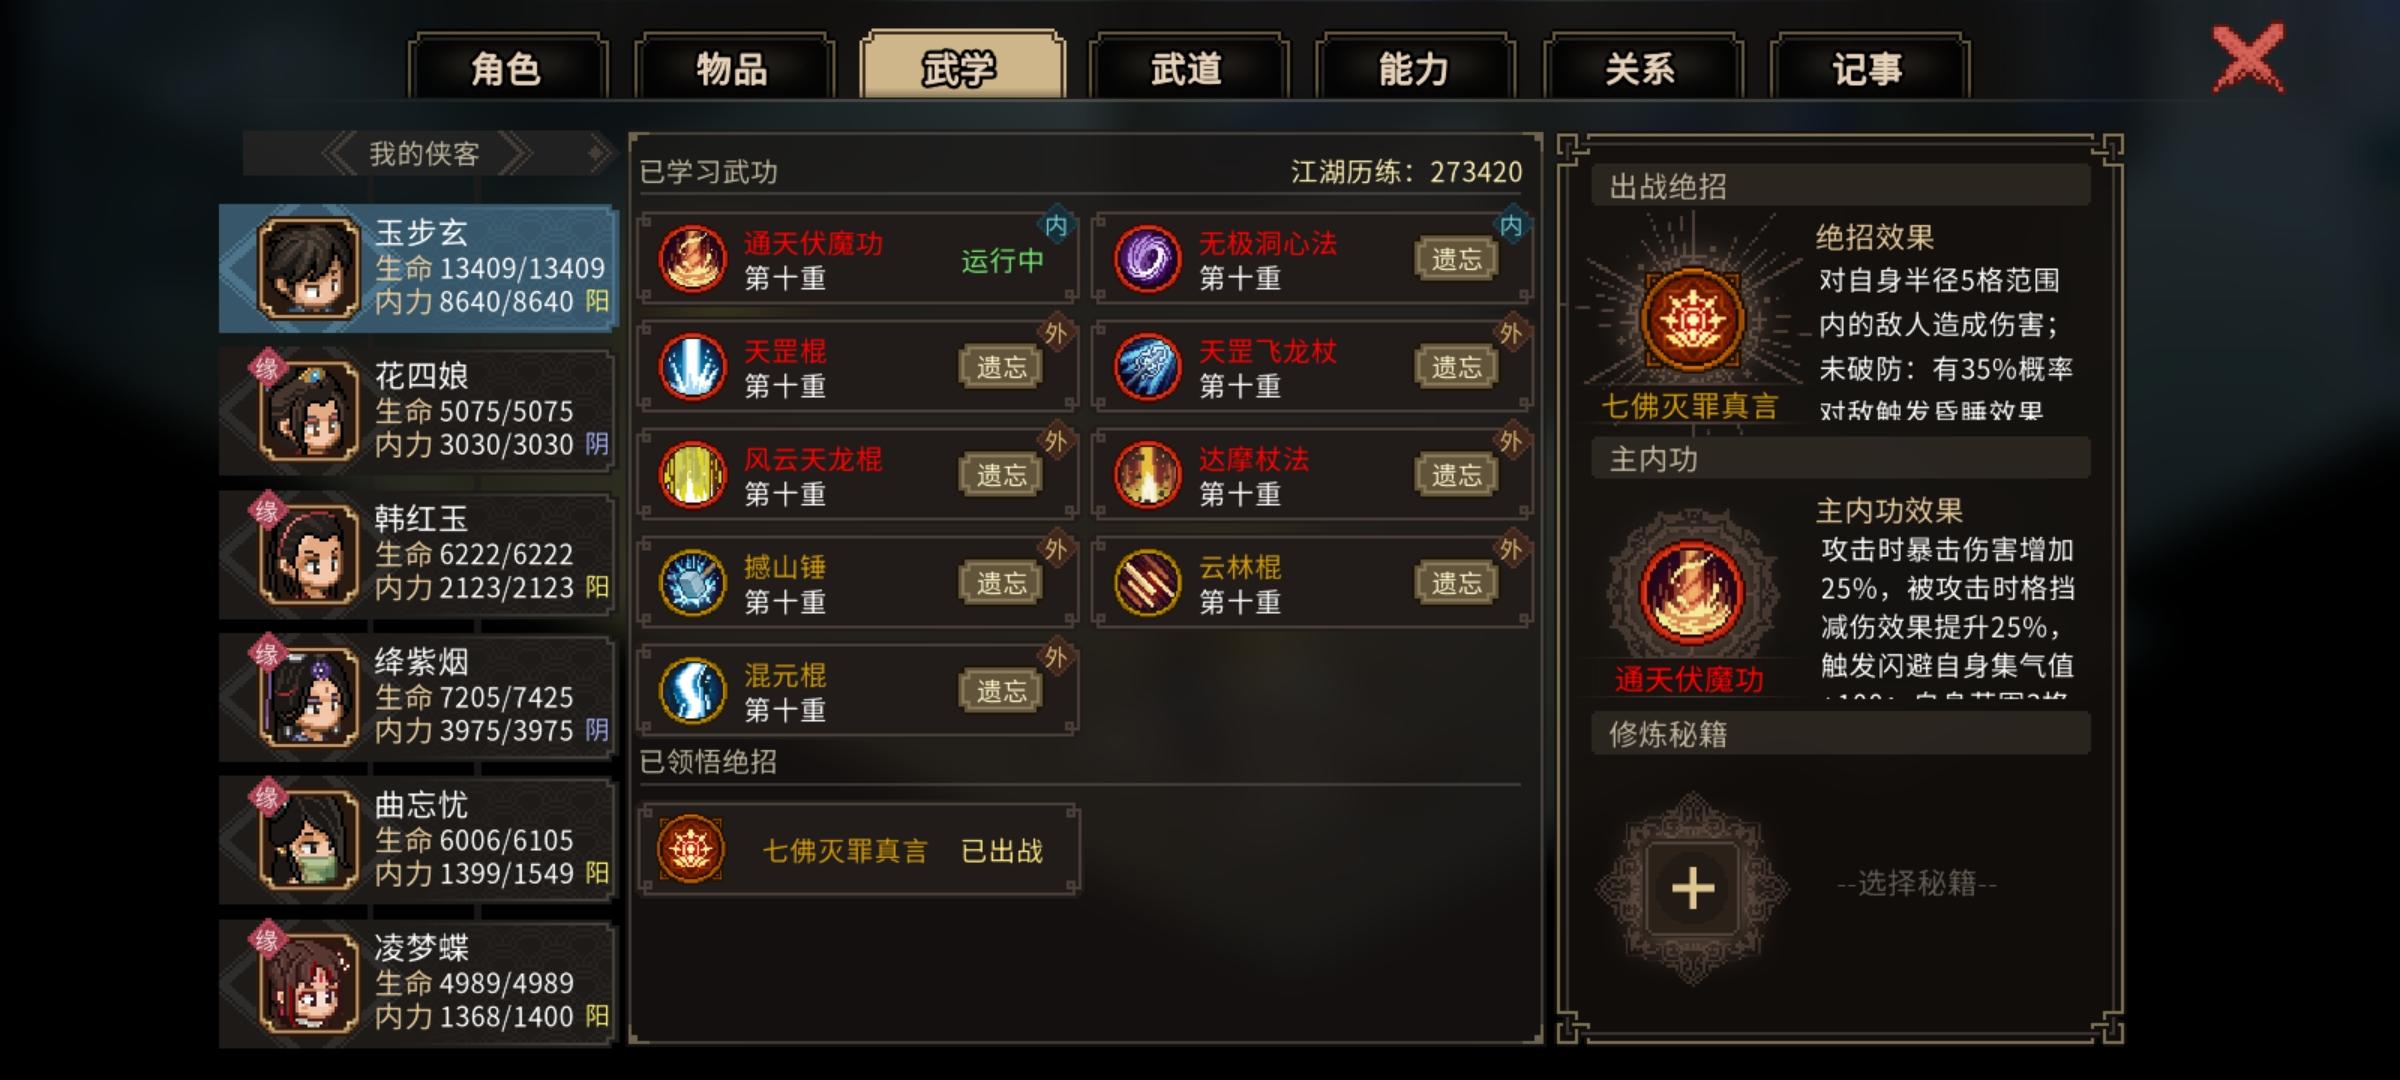Add a manual with the plus slot

(x=1692, y=888)
